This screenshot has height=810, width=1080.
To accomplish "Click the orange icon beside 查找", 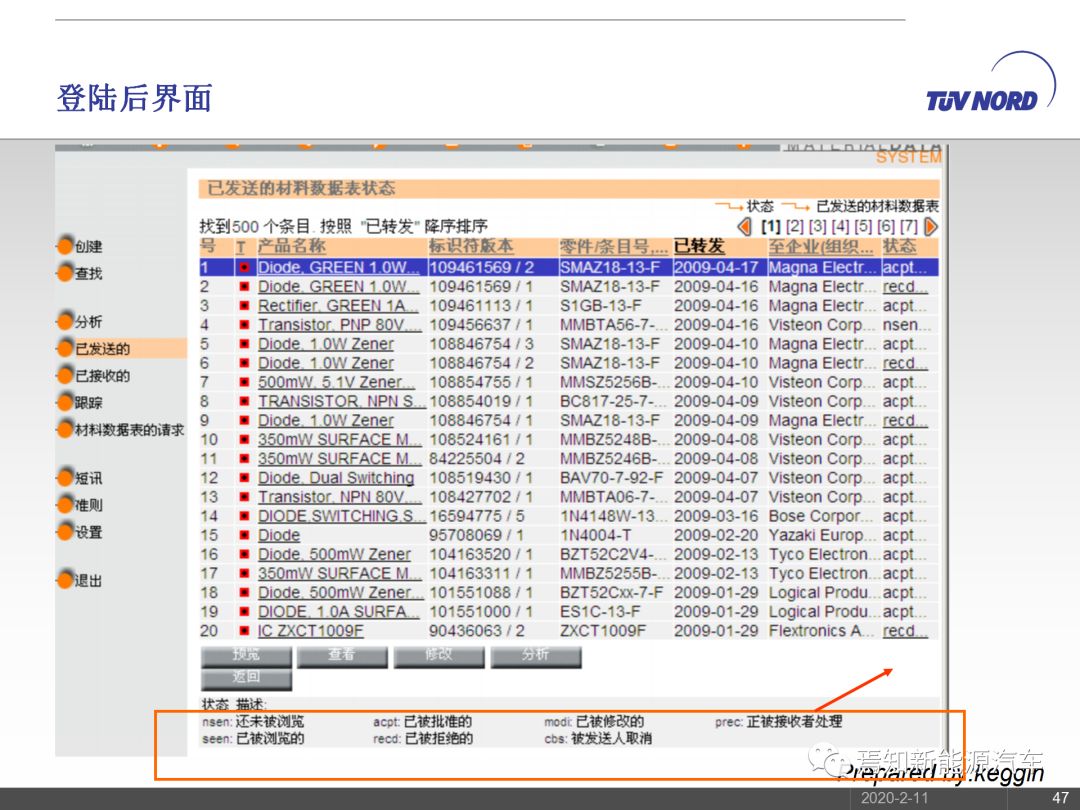I will [65, 273].
